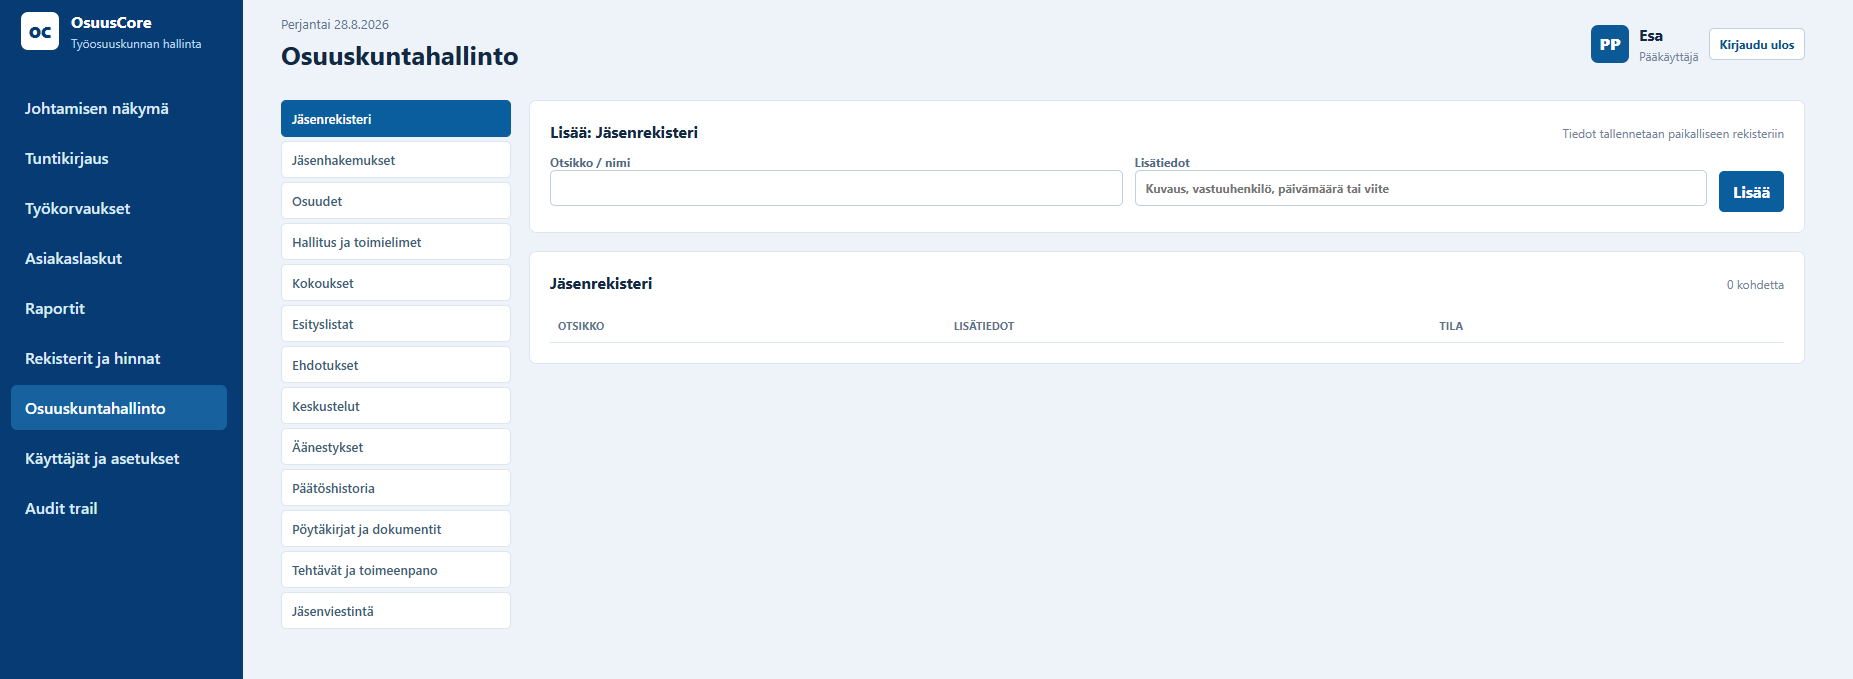Image resolution: width=1853 pixels, height=679 pixels.
Task: Switch to Äänestykset tab
Action: point(396,447)
